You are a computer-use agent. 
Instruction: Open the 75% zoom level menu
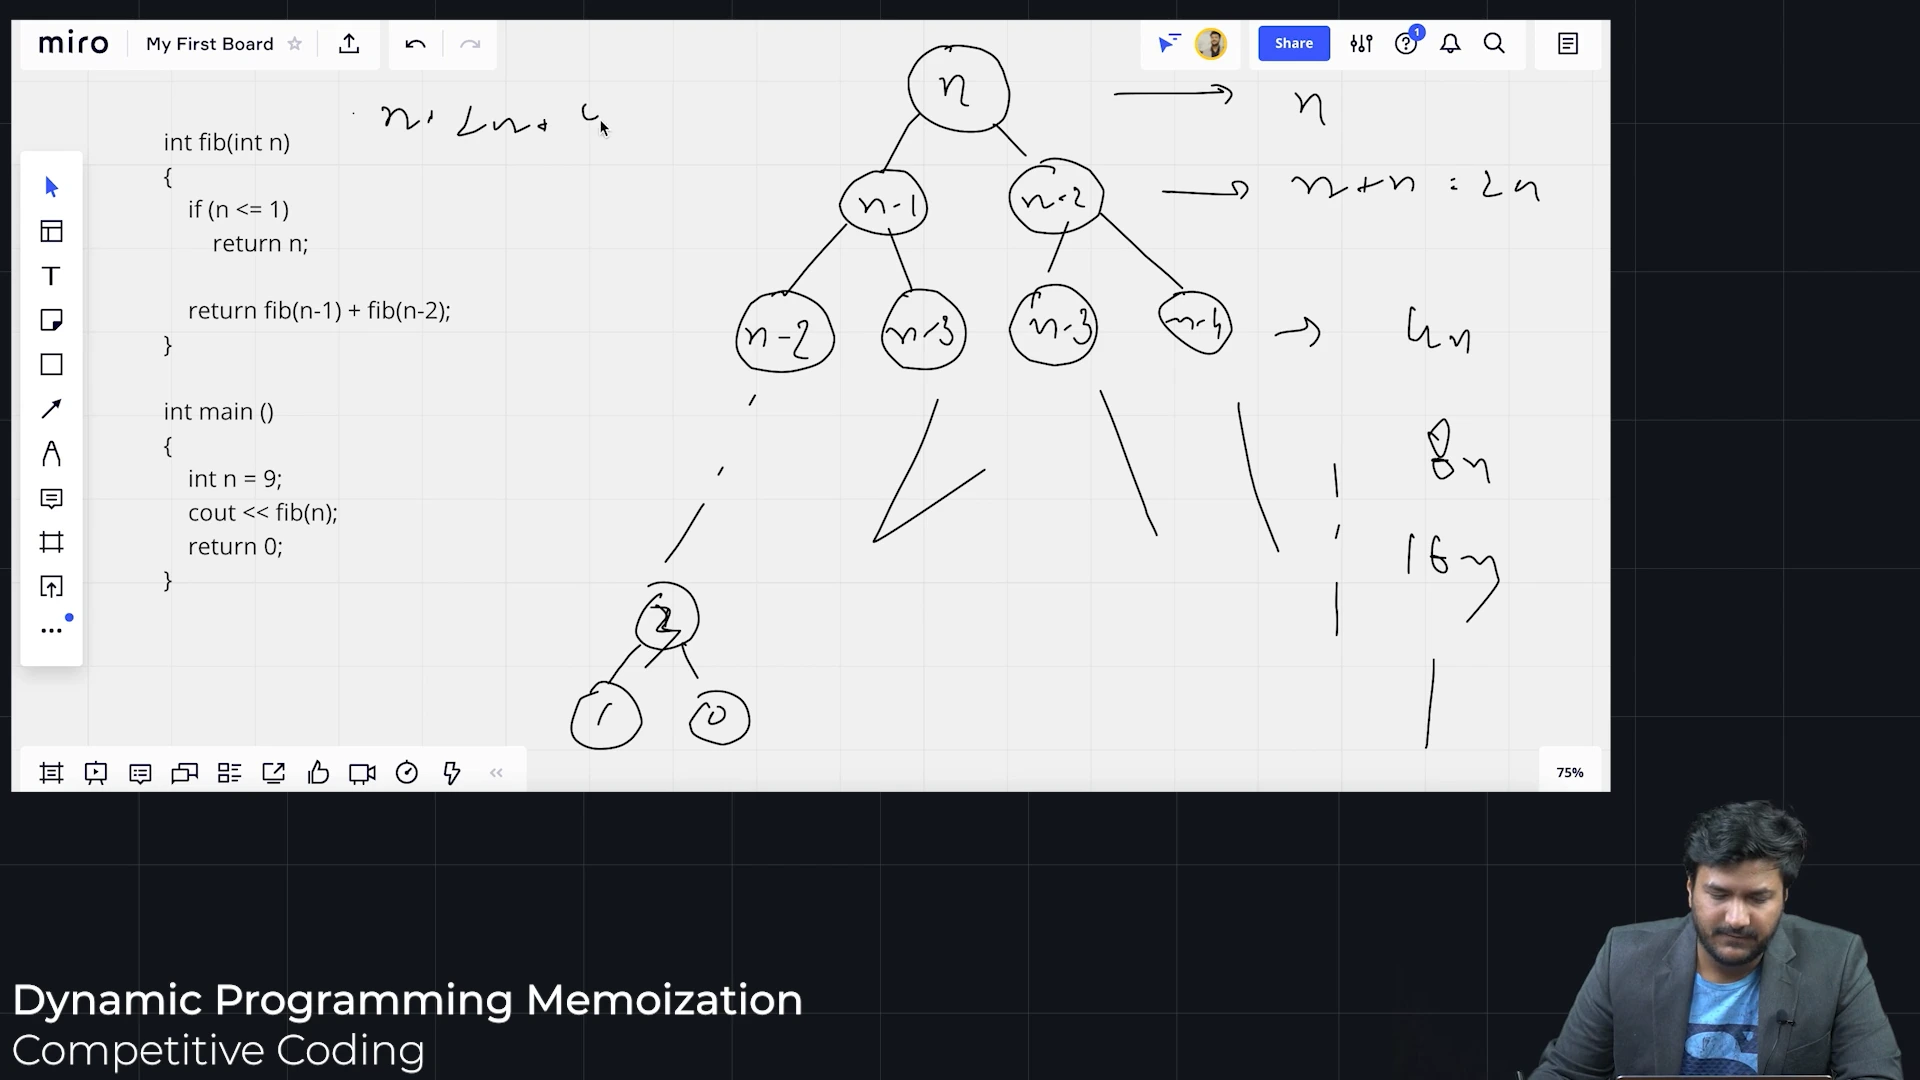pyautogui.click(x=1569, y=773)
